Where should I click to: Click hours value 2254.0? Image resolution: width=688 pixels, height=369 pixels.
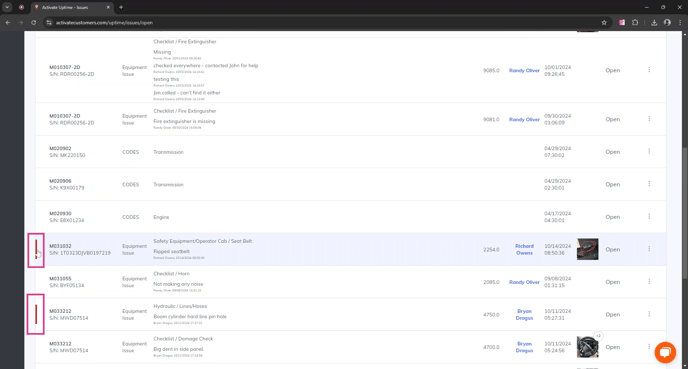[491, 250]
